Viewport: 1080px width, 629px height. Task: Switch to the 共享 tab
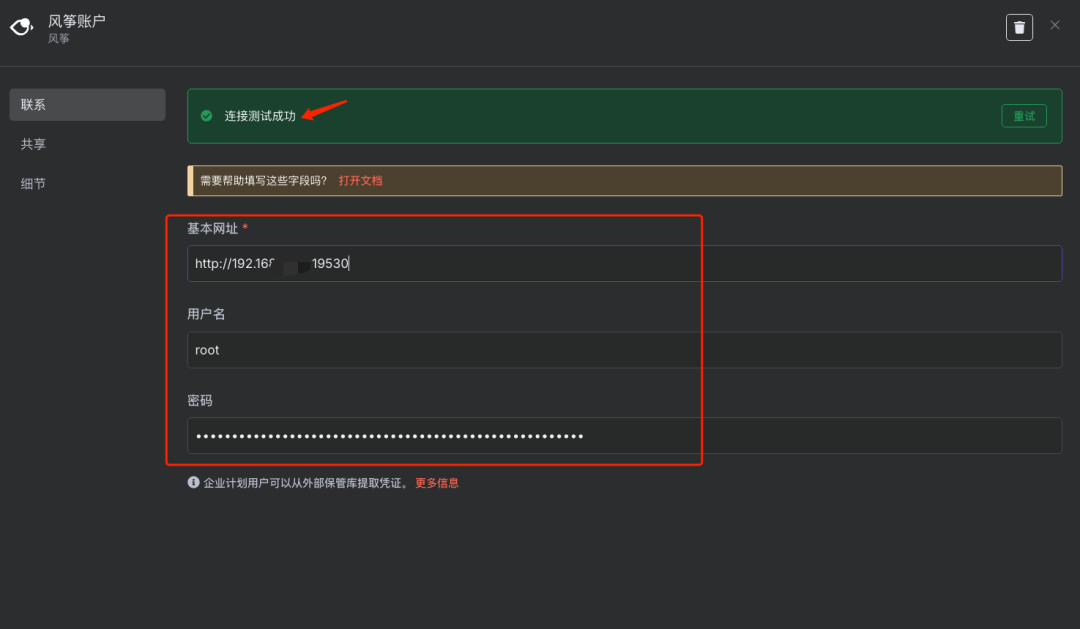point(33,143)
